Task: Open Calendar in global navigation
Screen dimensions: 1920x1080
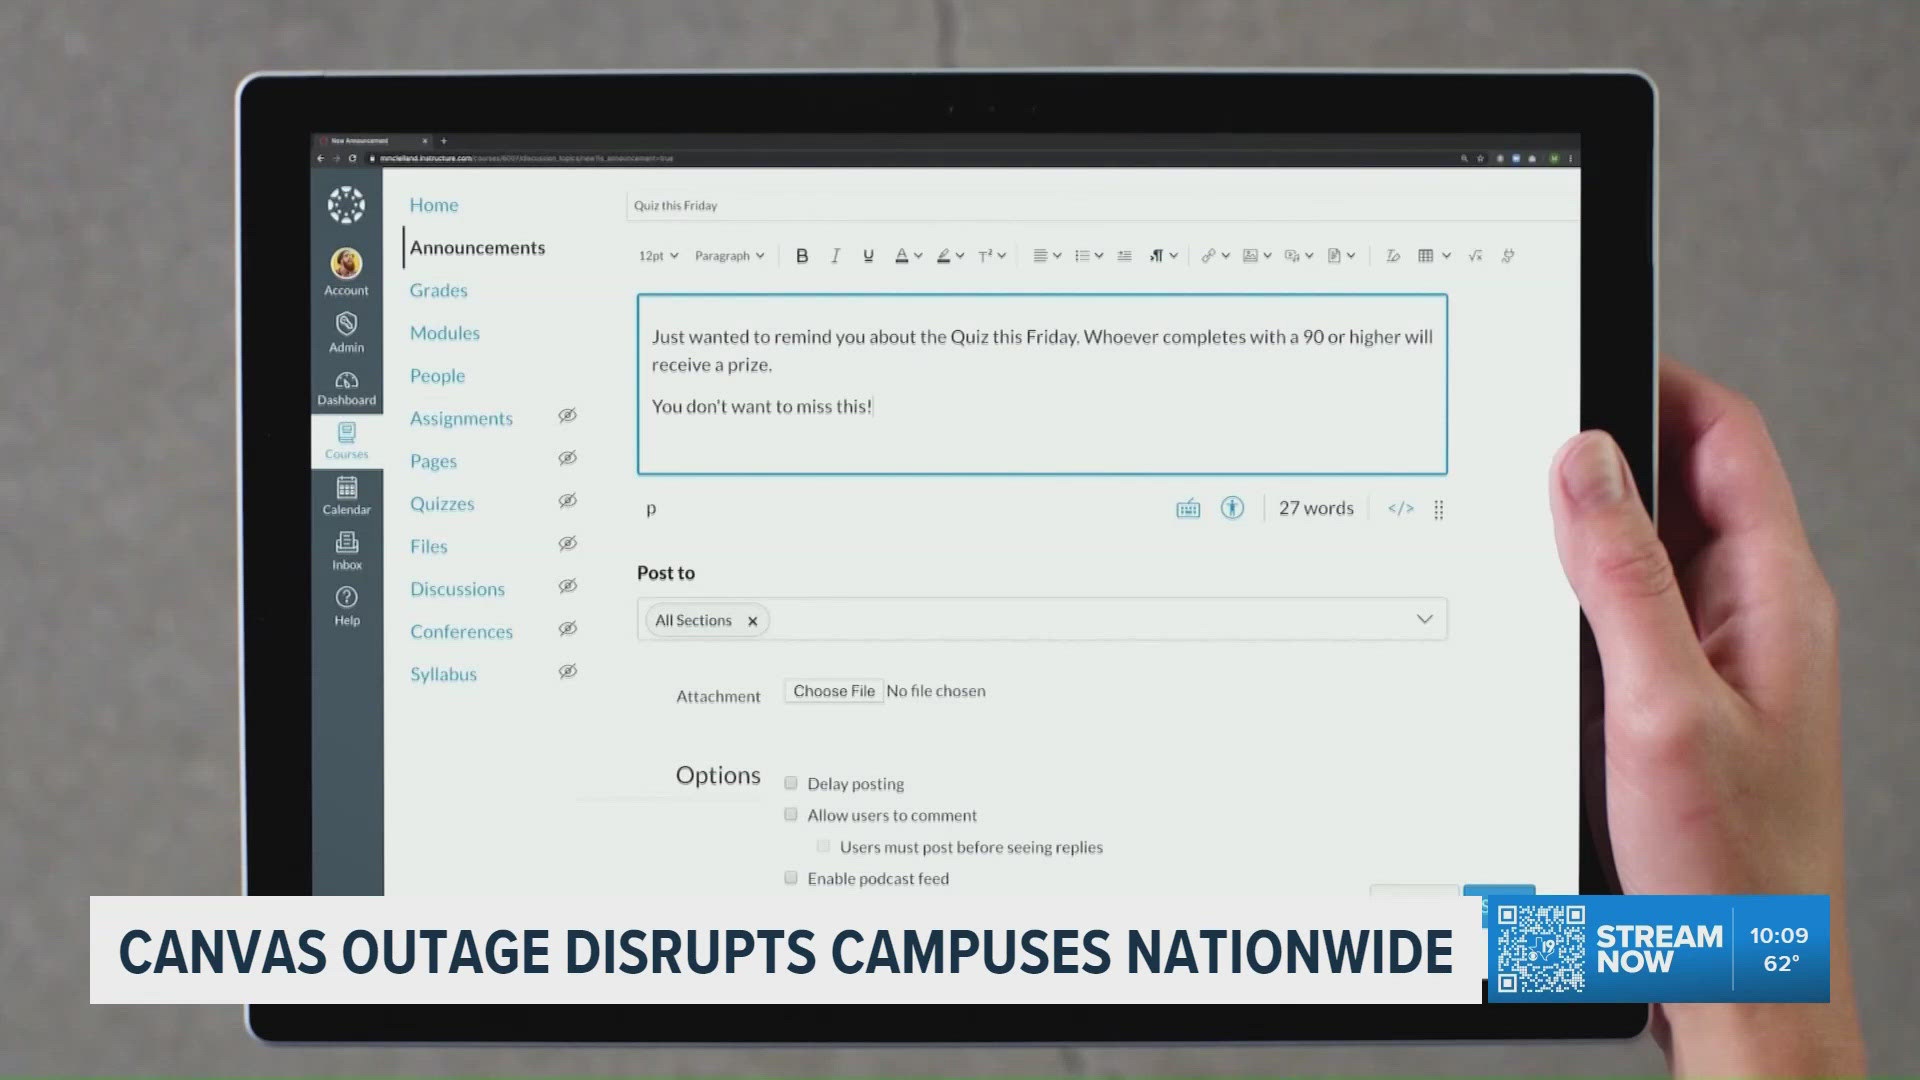Action: point(346,496)
